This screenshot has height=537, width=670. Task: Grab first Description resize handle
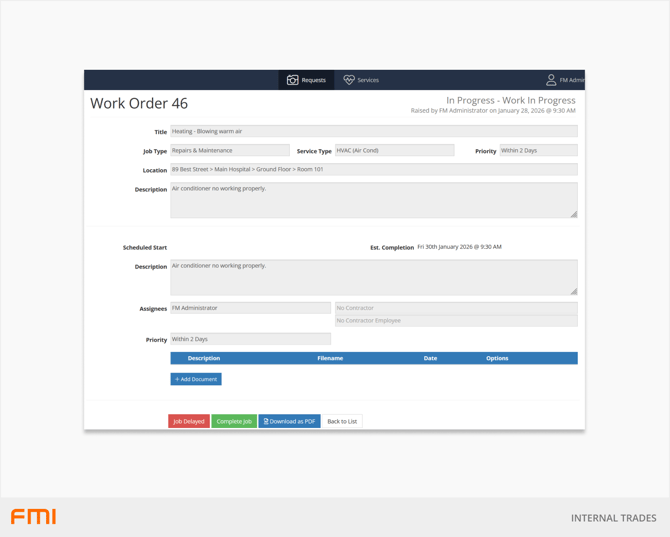point(574,214)
